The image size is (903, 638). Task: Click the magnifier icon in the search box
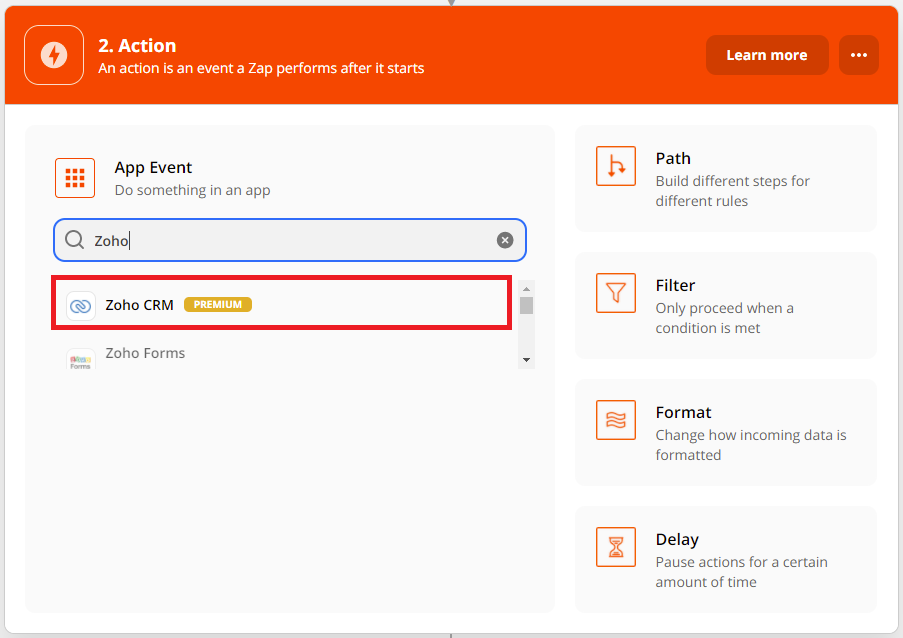74,240
